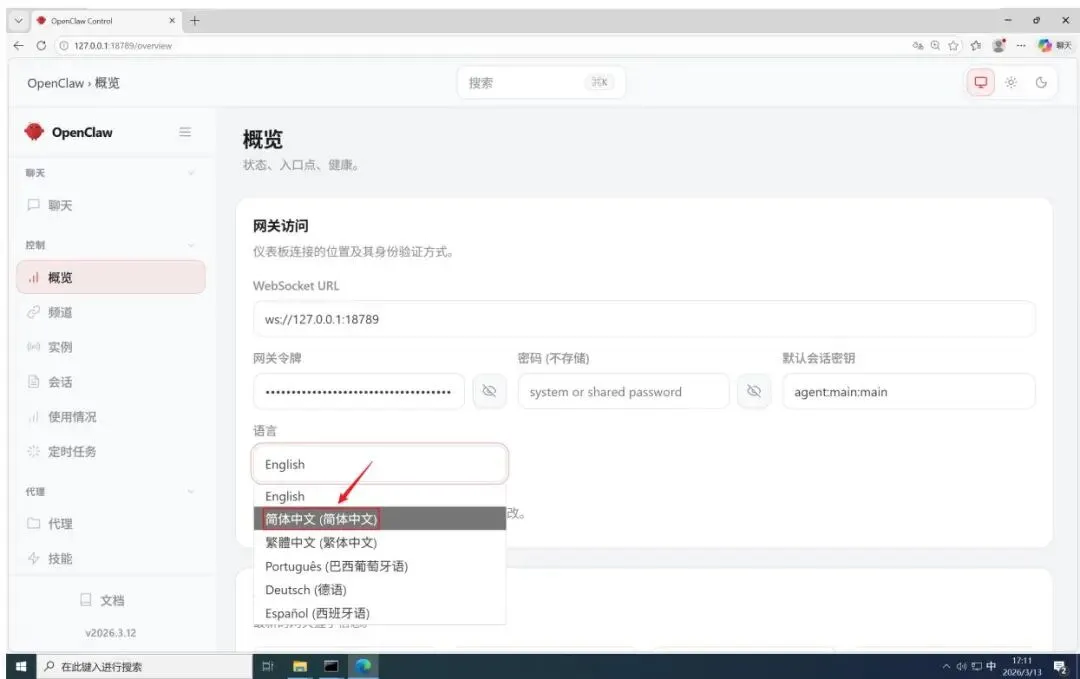Open new browser tab plus button
The image size is (1080, 679).
pyautogui.click(x=194, y=21)
